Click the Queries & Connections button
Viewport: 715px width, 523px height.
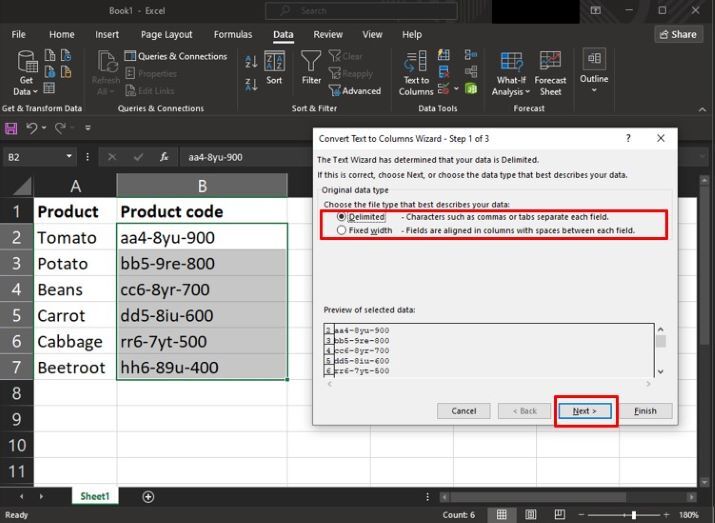[x=176, y=57]
